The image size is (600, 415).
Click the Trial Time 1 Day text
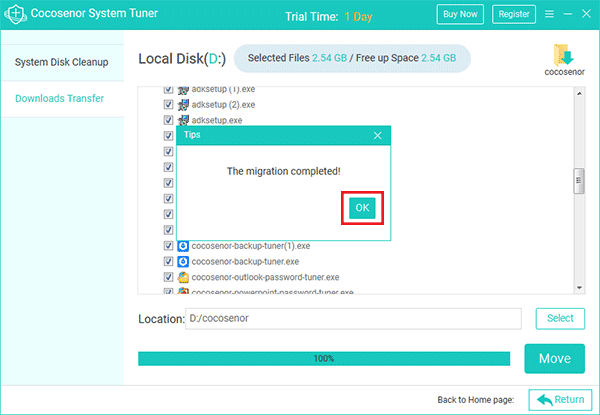[329, 16]
